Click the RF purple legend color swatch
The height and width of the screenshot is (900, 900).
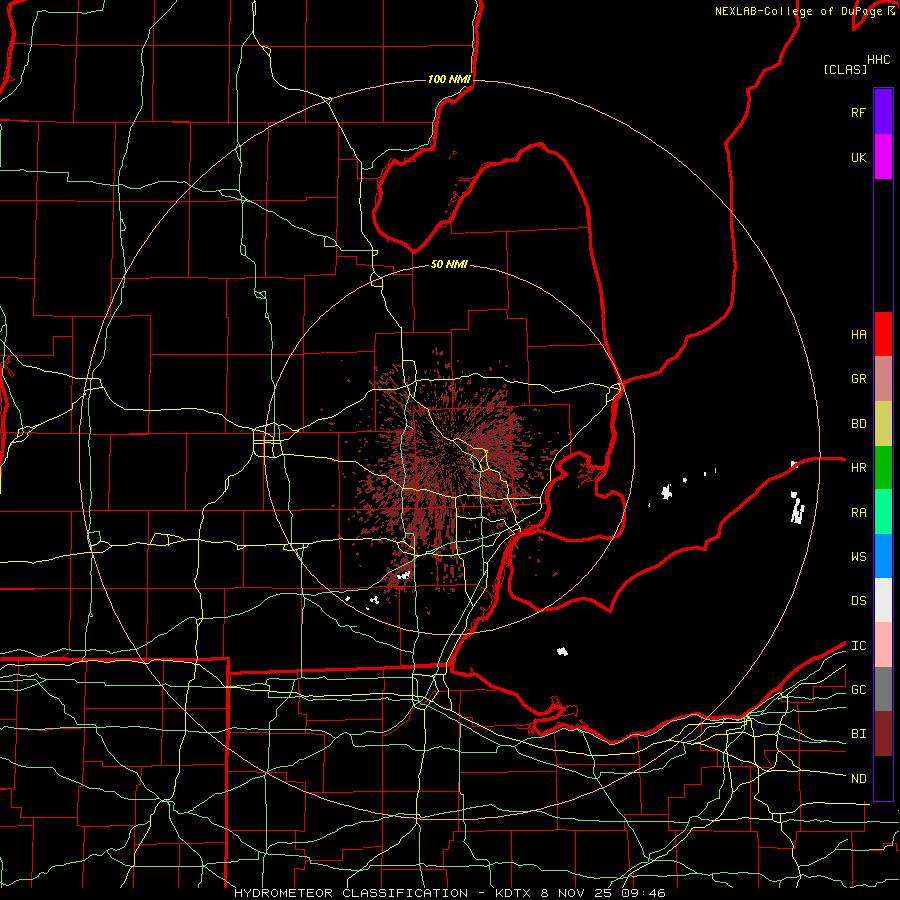click(883, 112)
